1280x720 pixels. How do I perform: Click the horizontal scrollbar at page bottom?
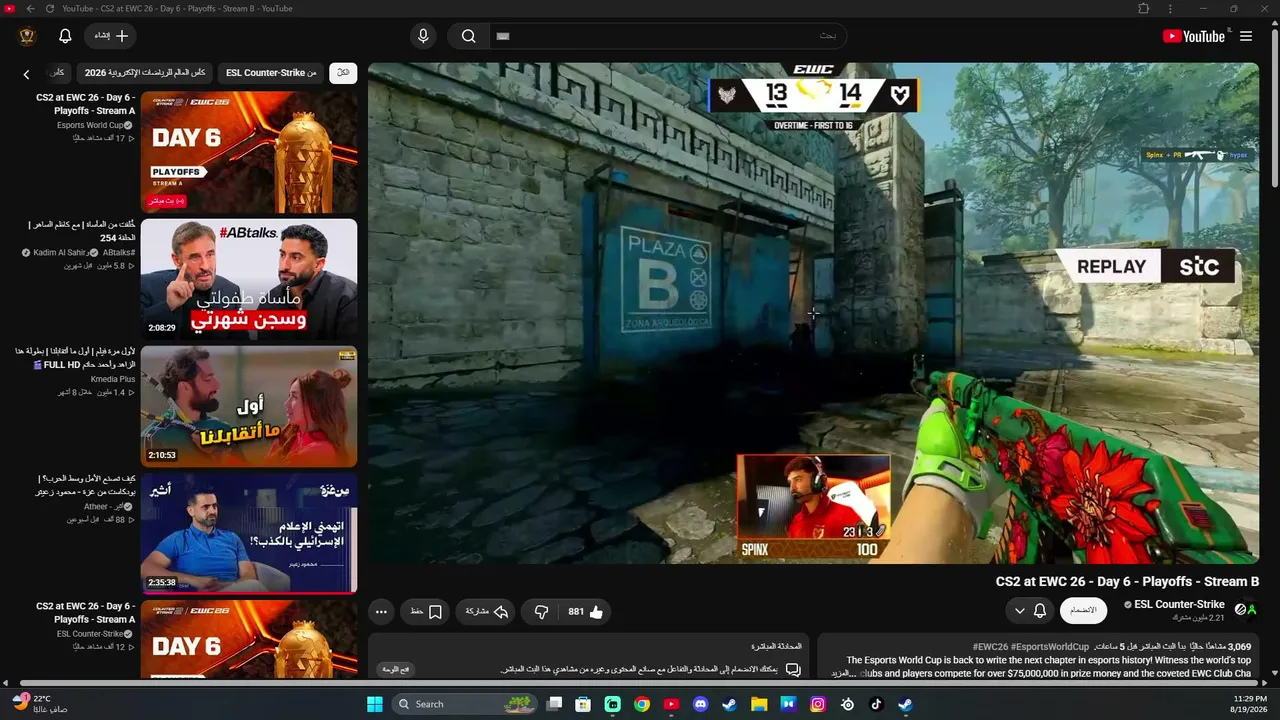640,683
